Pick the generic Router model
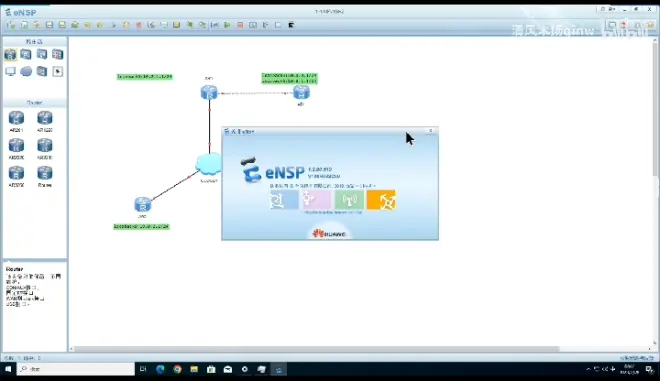Screen dimensions: 660x381 coord(45,176)
